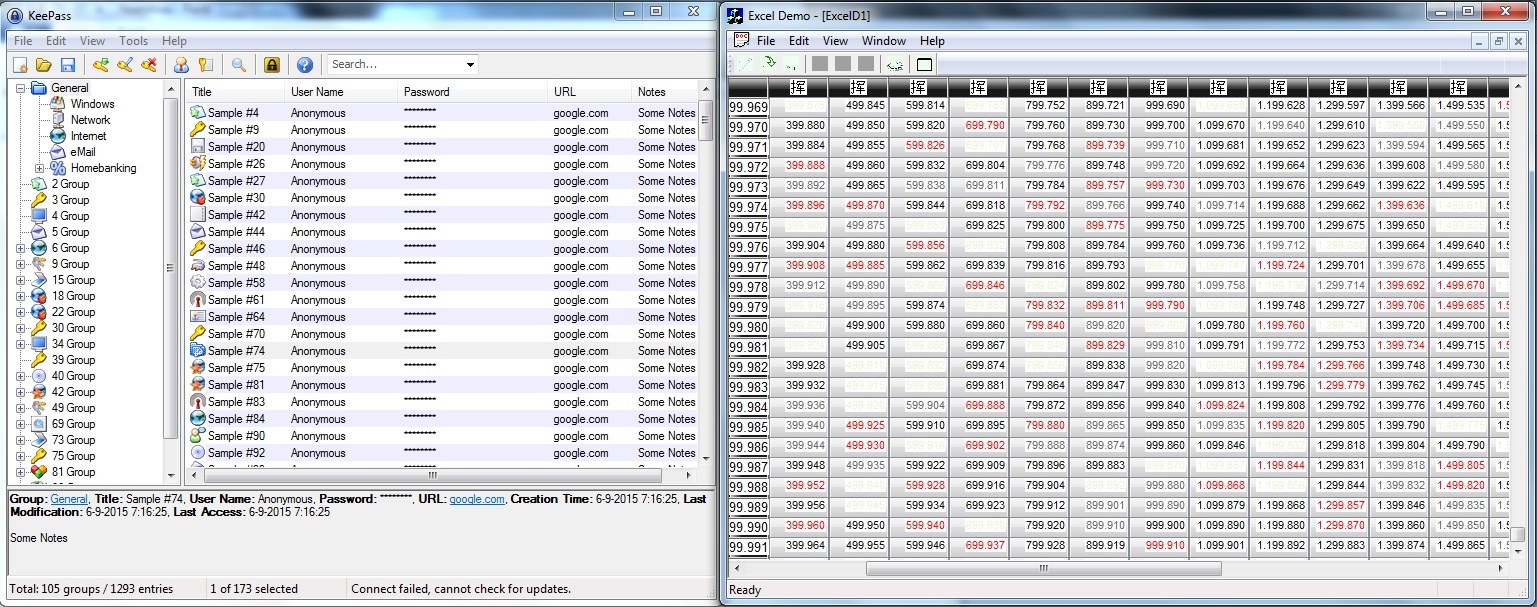Open the Edit menu in Excel Demo
The width and height of the screenshot is (1537, 607).
click(799, 41)
